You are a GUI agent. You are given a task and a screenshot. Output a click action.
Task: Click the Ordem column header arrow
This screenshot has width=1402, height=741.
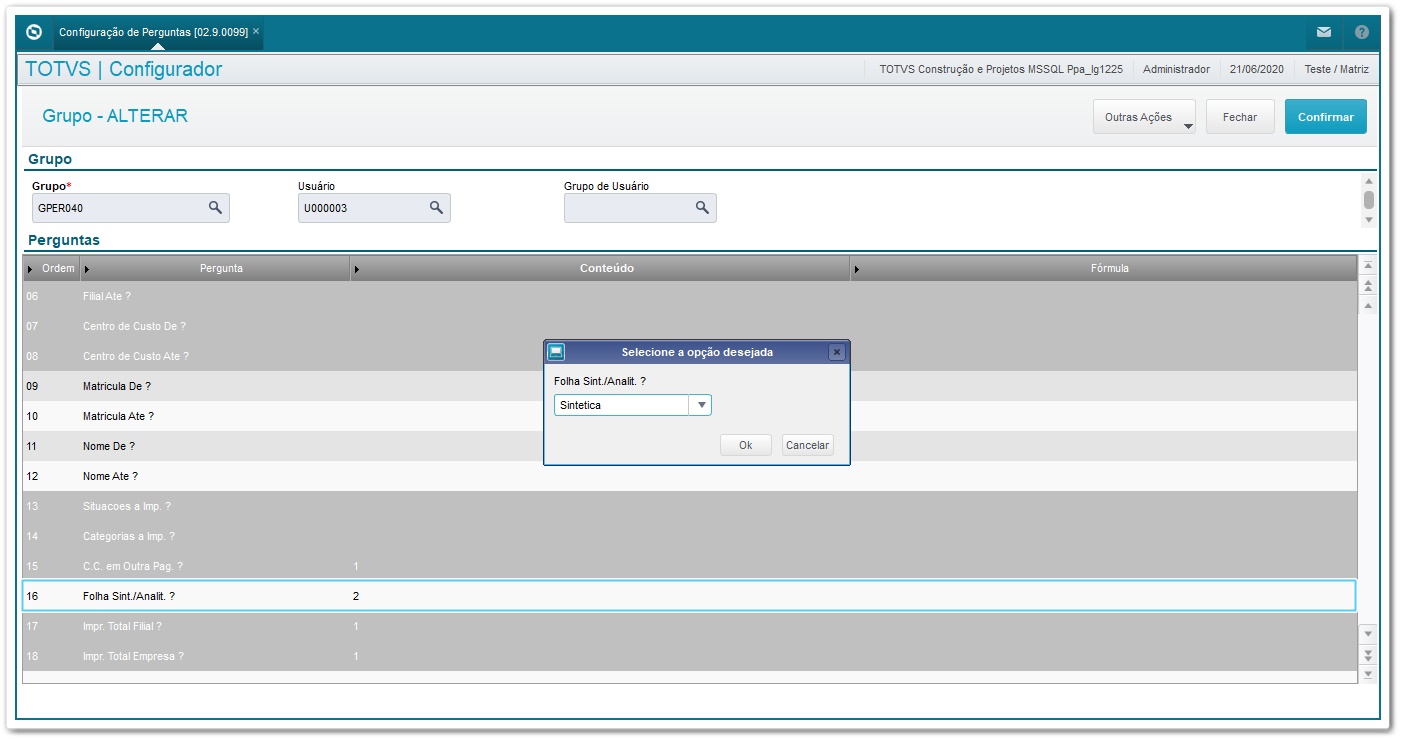(x=30, y=269)
